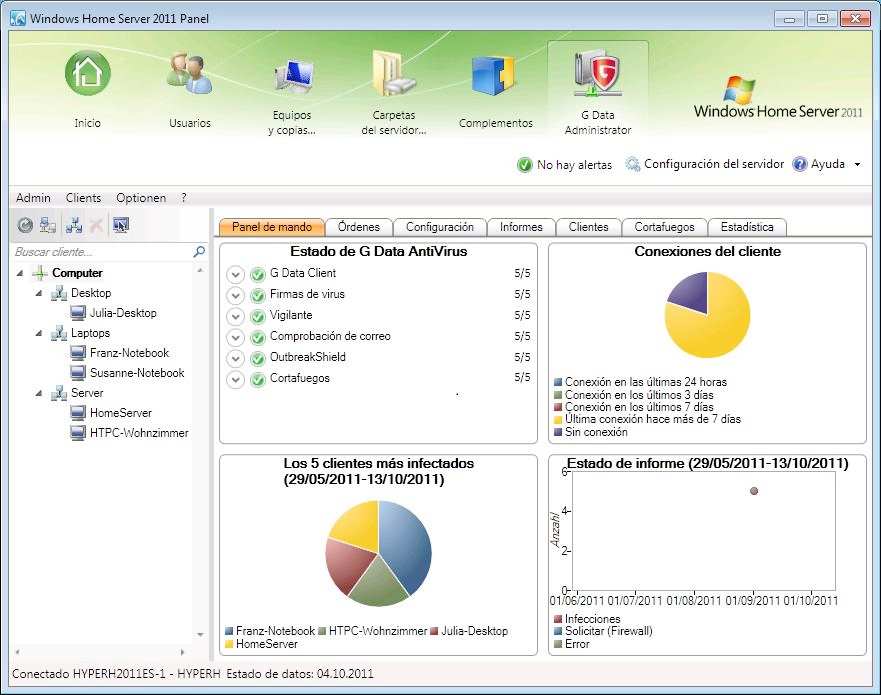Click the No hay alertas status indicator
The image size is (881, 695).
point(564,165)
